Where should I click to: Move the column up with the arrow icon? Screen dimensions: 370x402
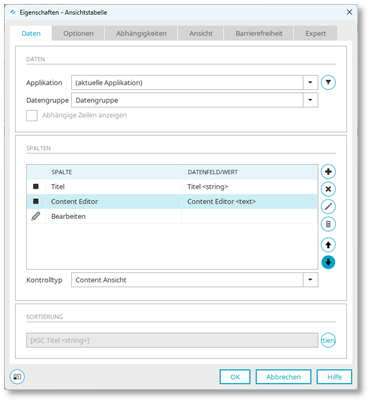328,245
